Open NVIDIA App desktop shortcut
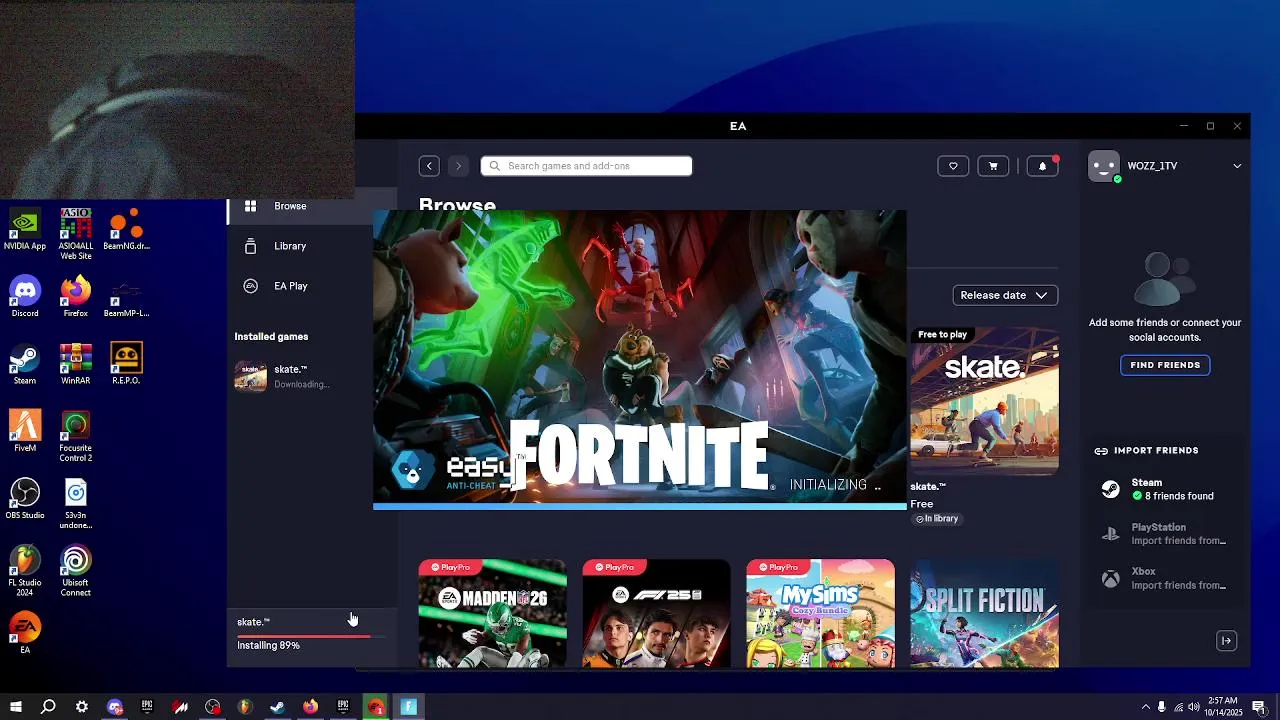 (x=25, y=230)
